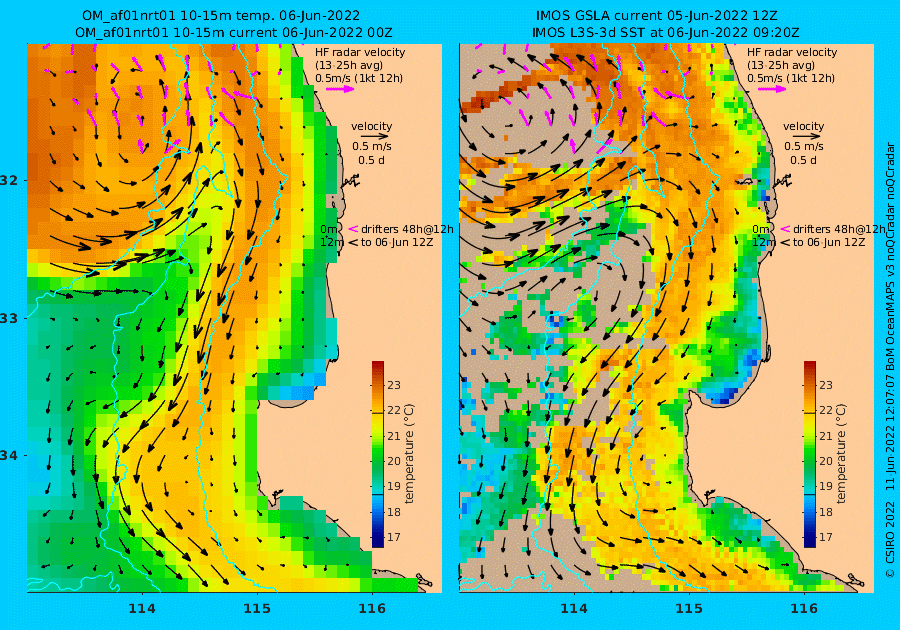Click longitude label 116 under left map
Screen dimensions: 900x630
click(372, 608)
